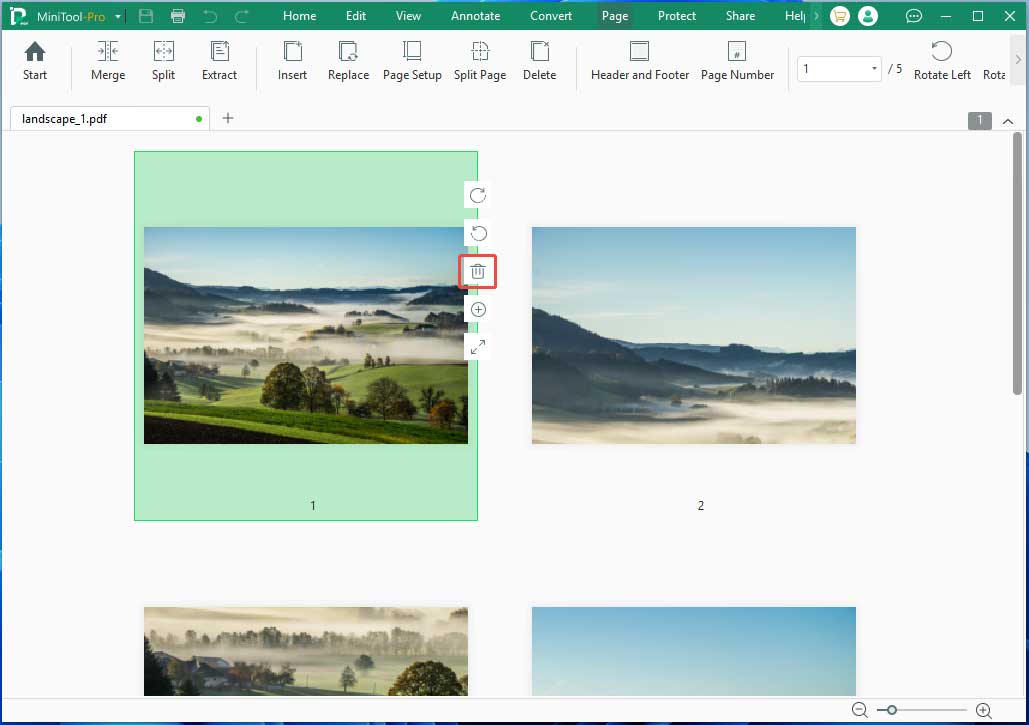Viewport: 1029px width, 725px height.
Task: Open the feedback chat bubble icon
Action: [914, 16]
